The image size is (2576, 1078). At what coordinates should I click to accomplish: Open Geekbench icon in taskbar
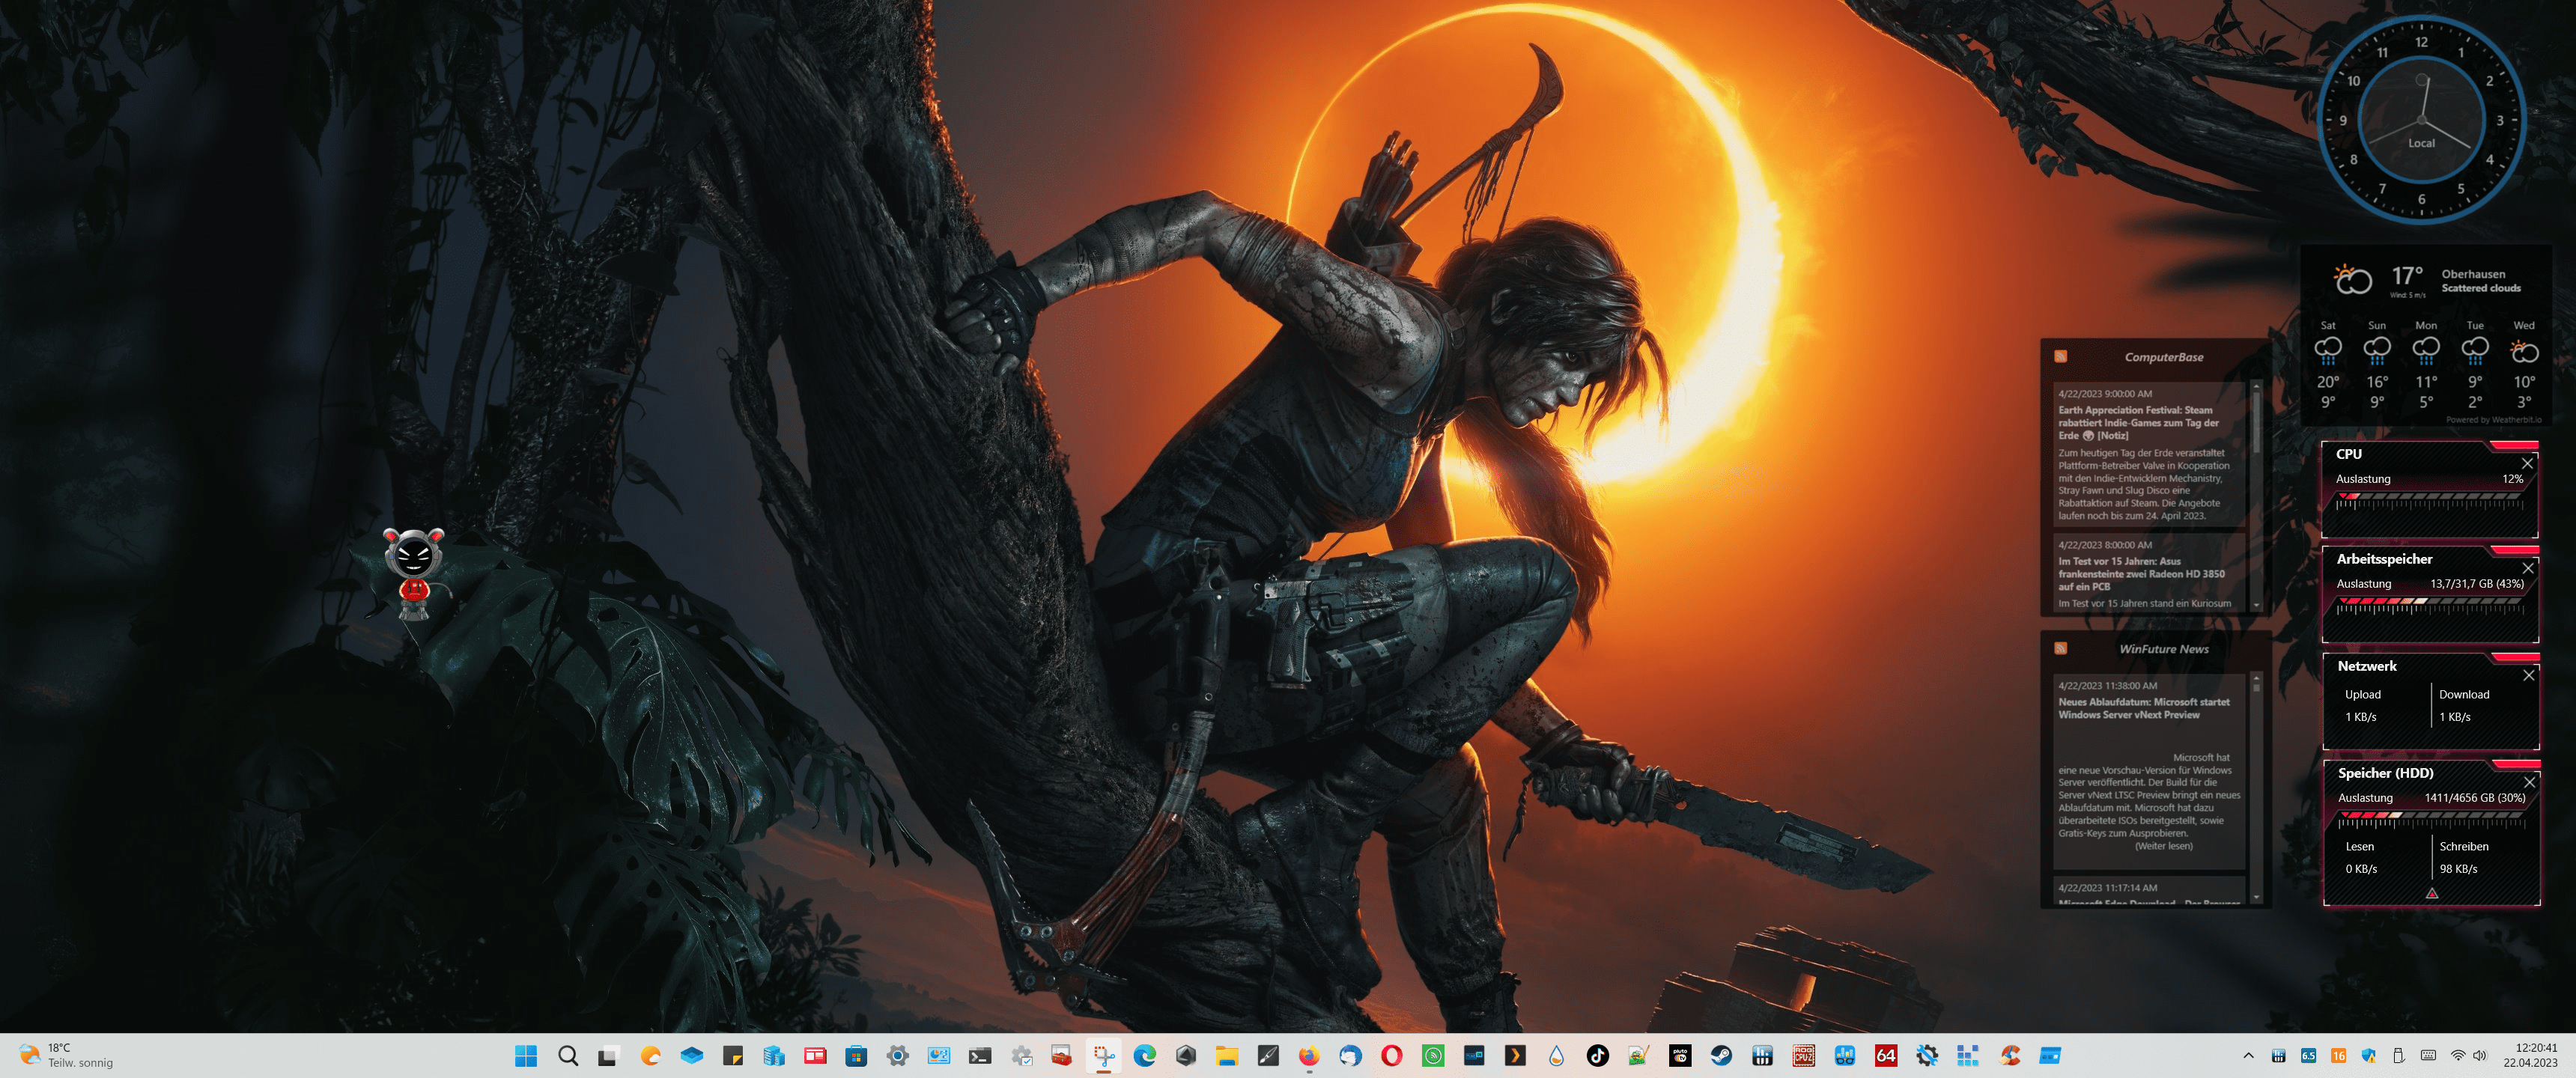tap(1845, 1056)
